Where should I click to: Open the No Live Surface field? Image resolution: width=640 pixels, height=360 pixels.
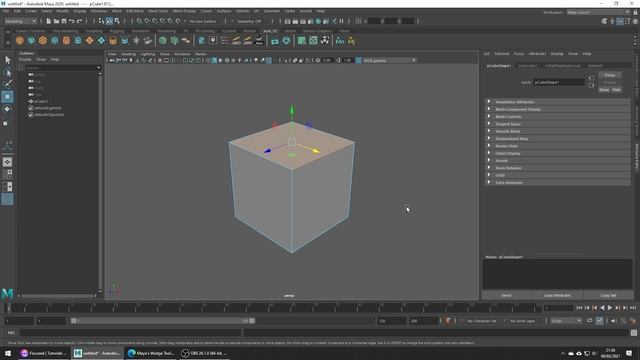(203, 21)
